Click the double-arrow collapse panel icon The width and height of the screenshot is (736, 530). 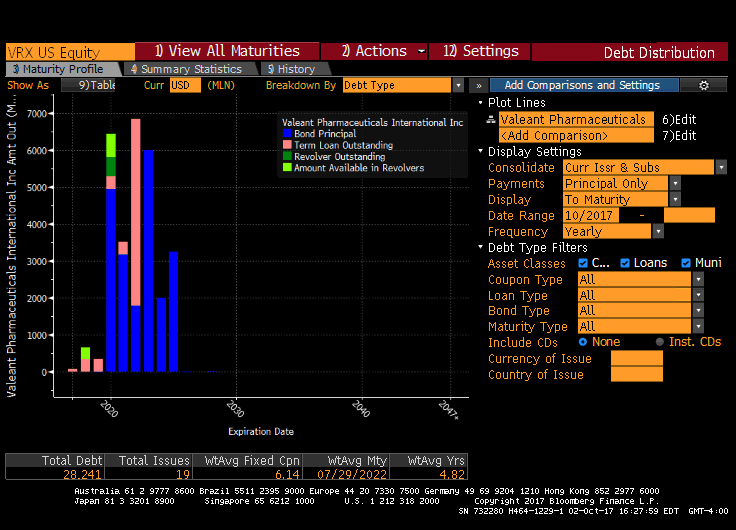pos(478,85)
